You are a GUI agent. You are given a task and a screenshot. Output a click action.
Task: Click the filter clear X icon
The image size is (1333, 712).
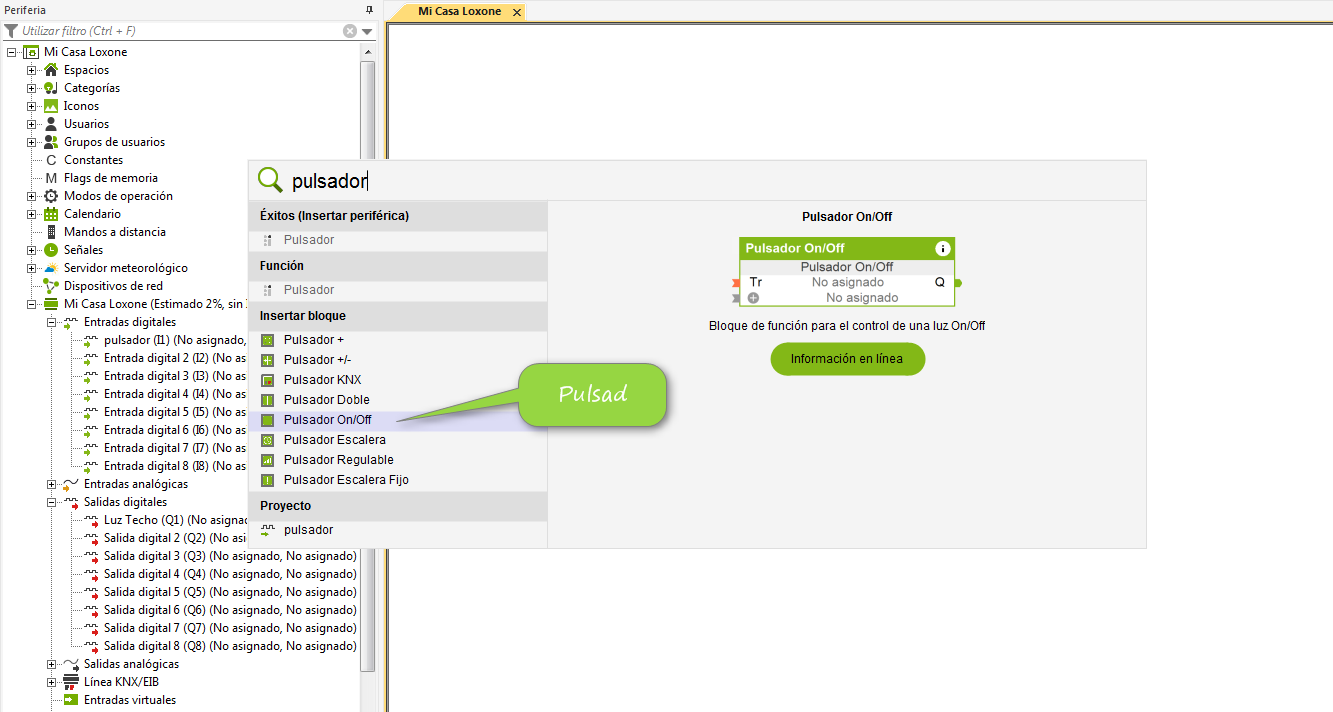tap(350, 31)
